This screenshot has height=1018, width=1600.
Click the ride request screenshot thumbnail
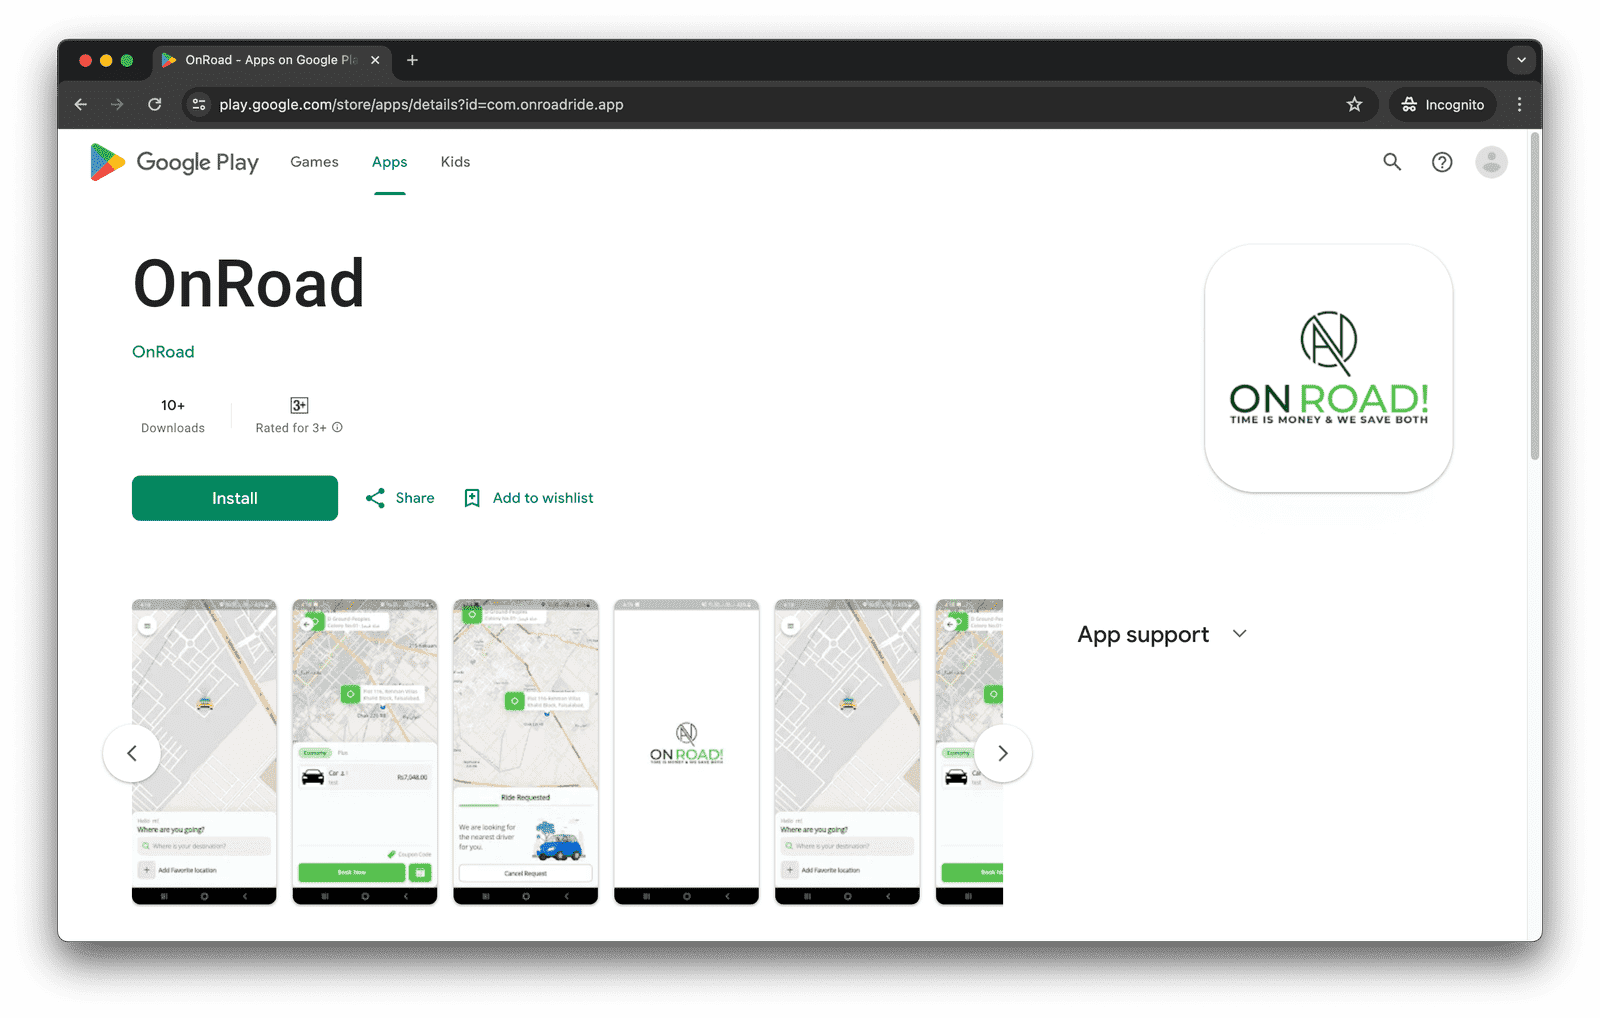tap(525, 752)
